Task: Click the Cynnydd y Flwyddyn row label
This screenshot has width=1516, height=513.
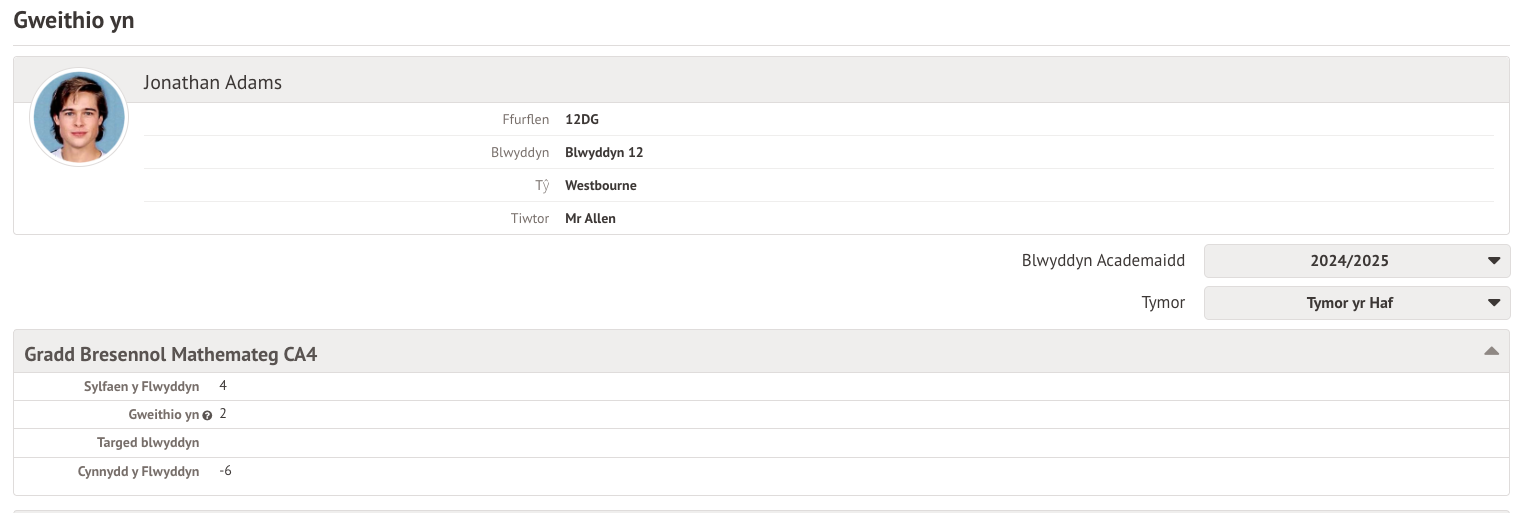Action: point(138,472)
